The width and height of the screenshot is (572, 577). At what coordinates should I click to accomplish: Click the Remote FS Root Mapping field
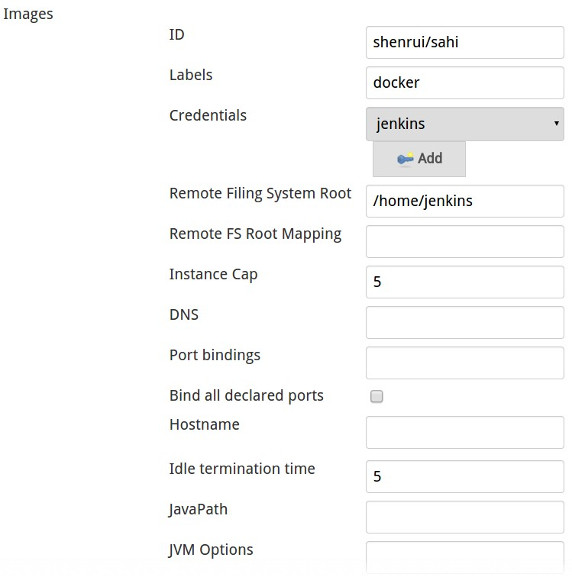click(x=465, y=241)
